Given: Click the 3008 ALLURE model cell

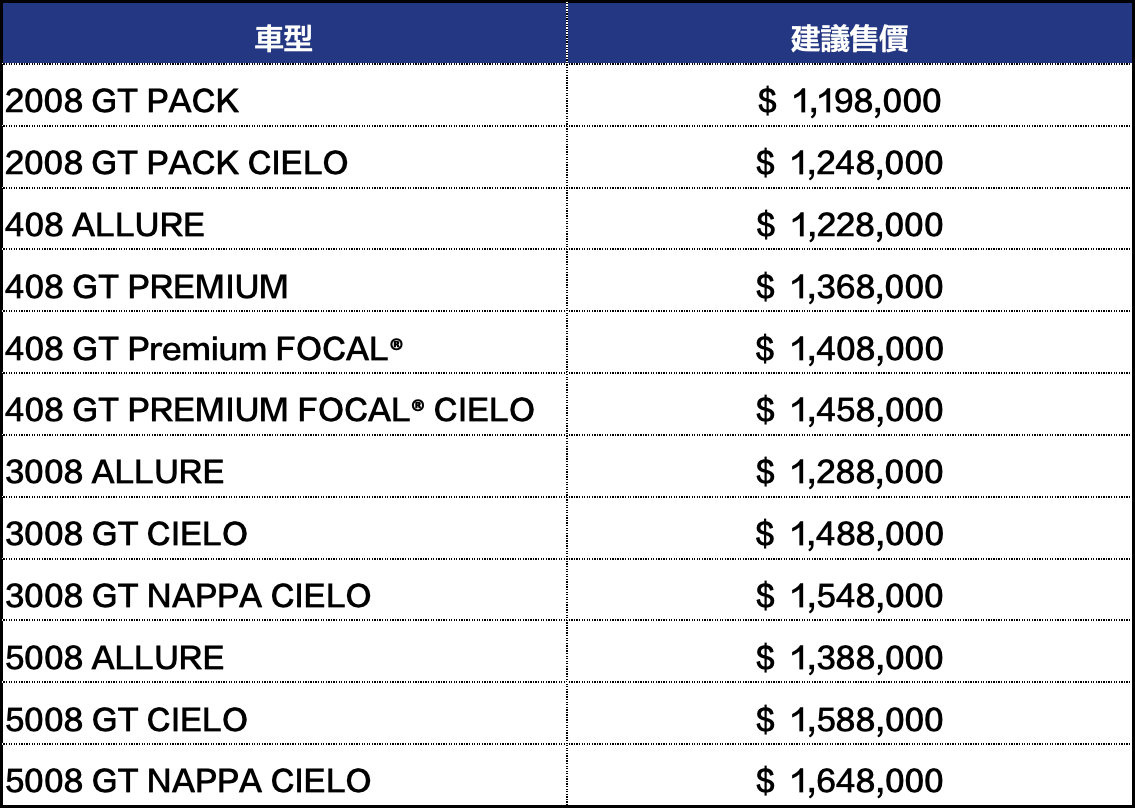Looking at the screenshot, I should pos(115,472).
